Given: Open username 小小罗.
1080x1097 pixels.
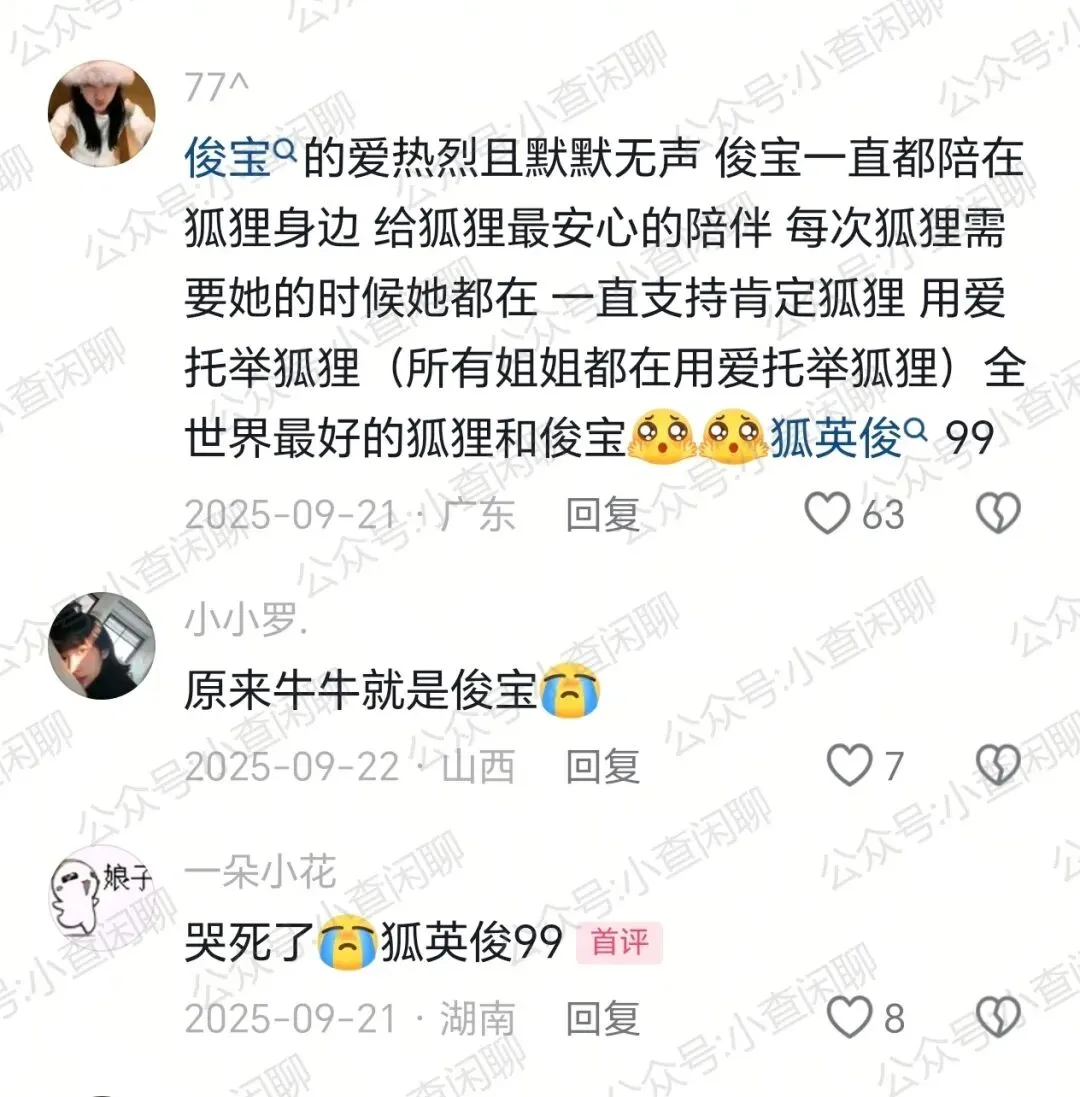Looking at the screenshot, I should click(x=246, y=619).
